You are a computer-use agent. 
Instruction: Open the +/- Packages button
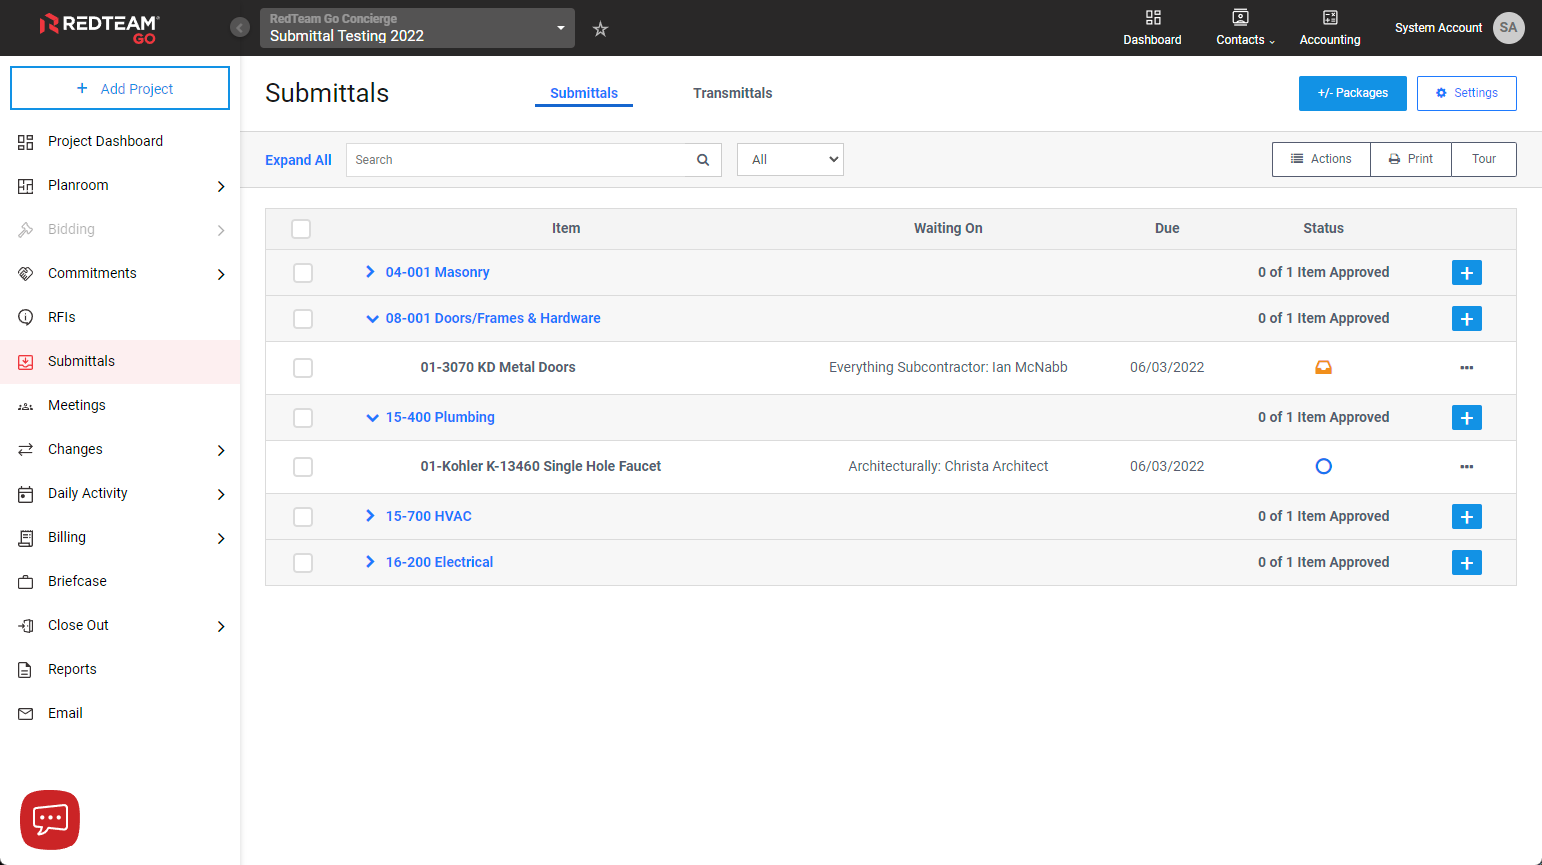tap(1352, 93)
